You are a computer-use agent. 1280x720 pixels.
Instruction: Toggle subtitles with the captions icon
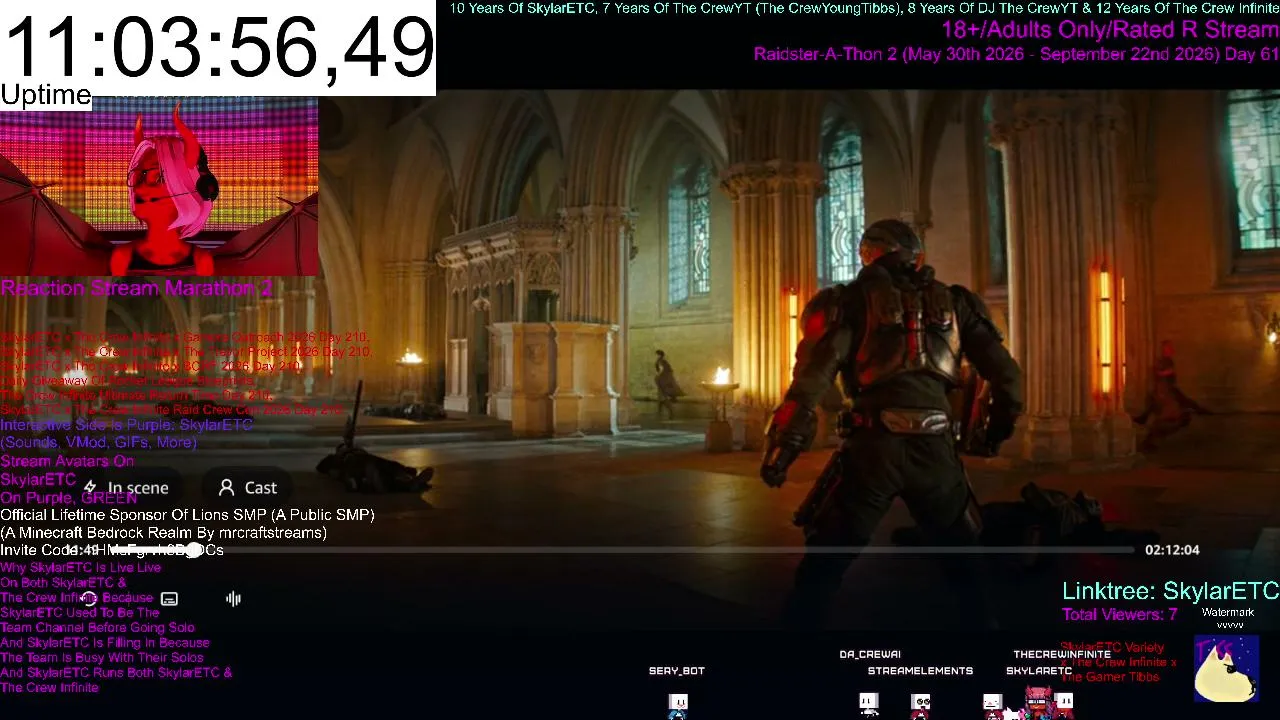[x=169, y=599]
